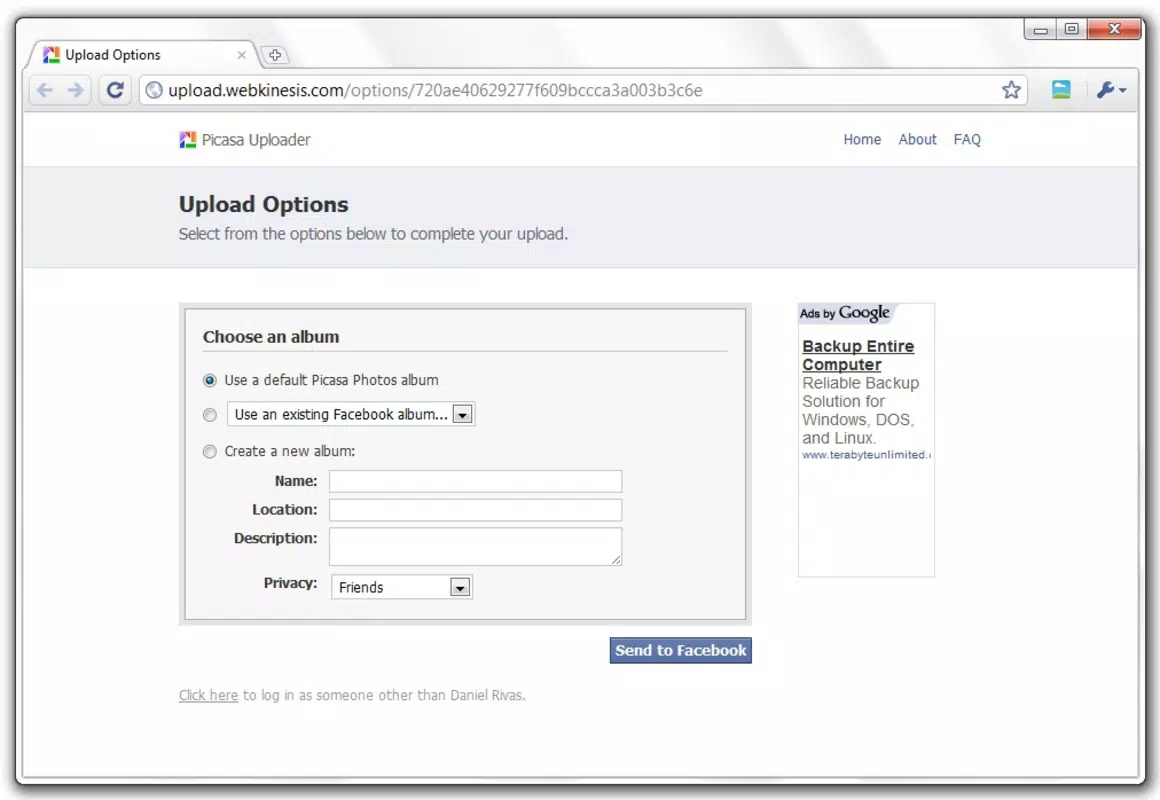Click the 'Upload Options' page heading
This screenshot has height=800, width=1160.
263,205
